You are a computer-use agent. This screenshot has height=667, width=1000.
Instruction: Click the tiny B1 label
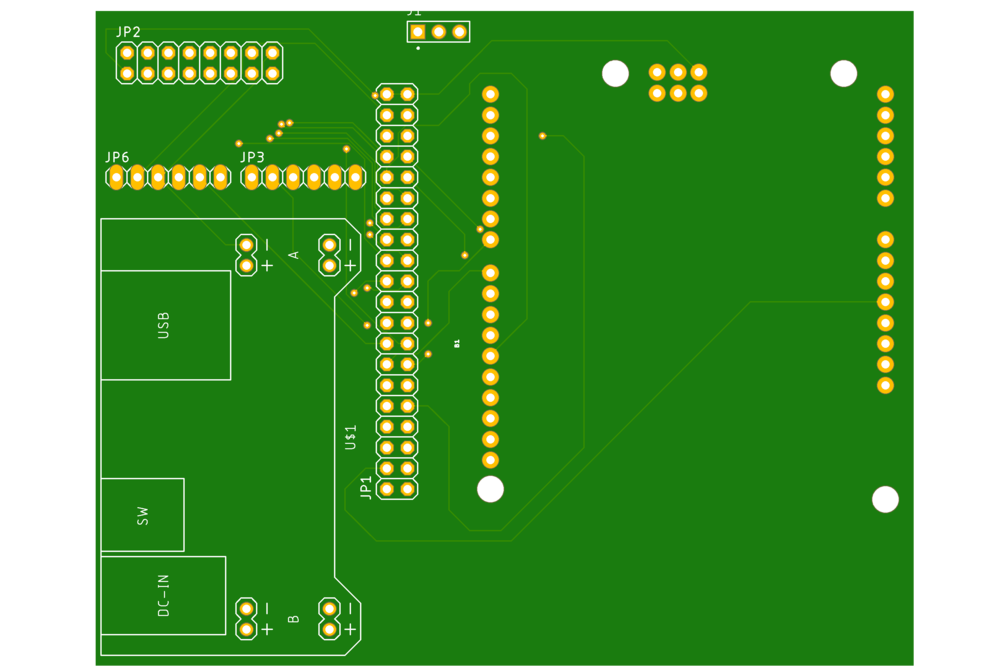[x=457, y=344]
